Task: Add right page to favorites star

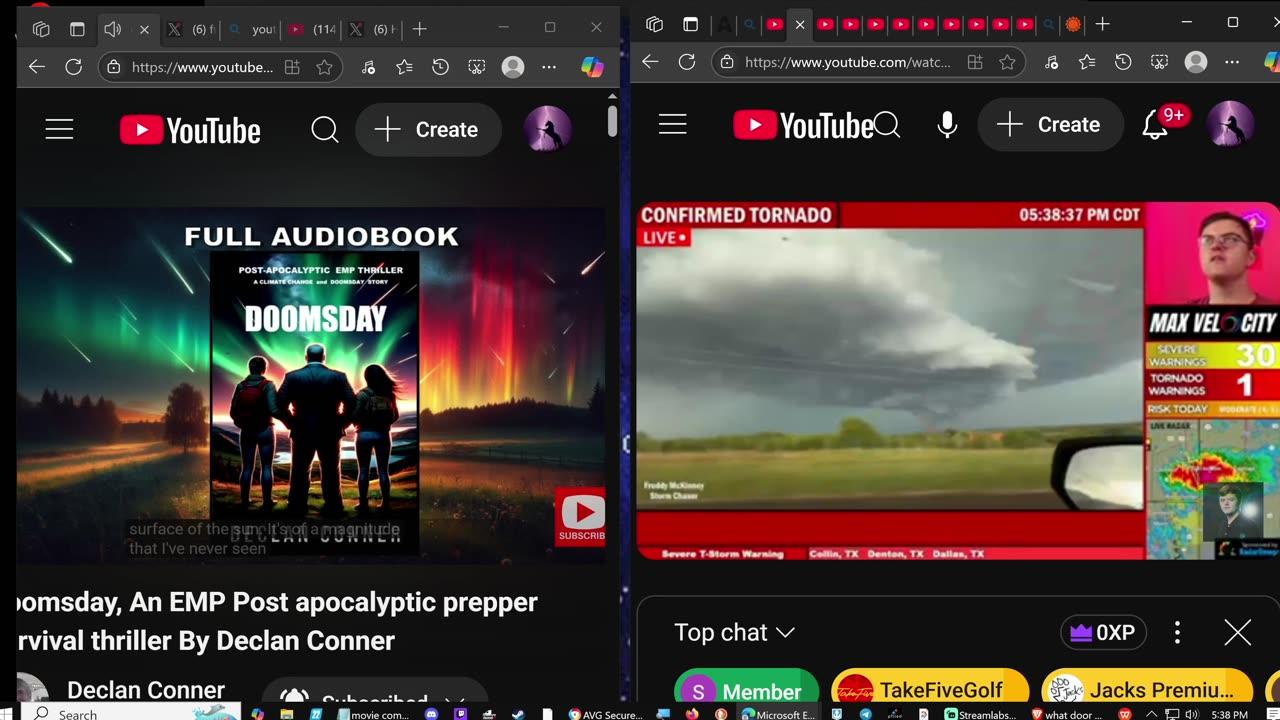Action: (1007, 62)
